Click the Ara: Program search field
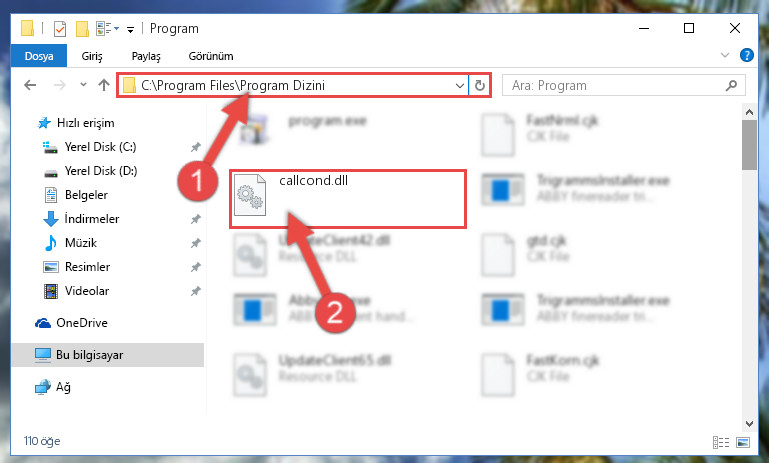This screenshot has height=463, width=769. pyautogui.click(x=615, y=85)
